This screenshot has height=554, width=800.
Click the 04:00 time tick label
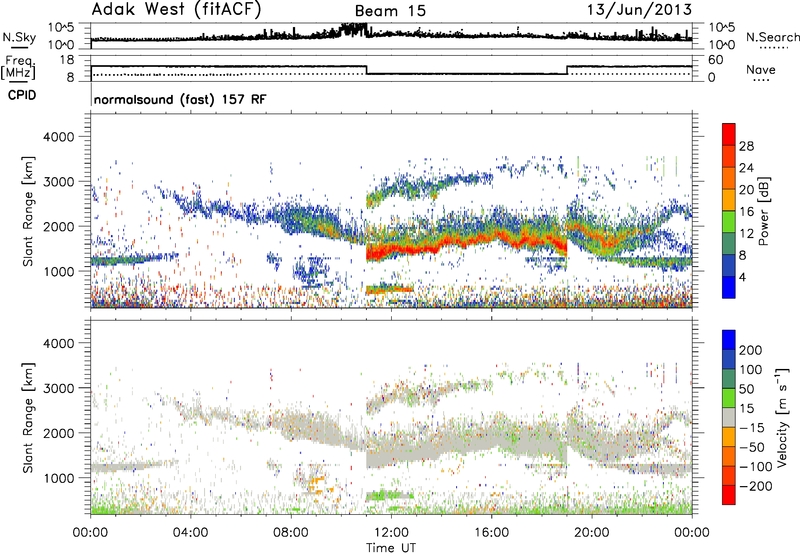click(x=191, y=533)
